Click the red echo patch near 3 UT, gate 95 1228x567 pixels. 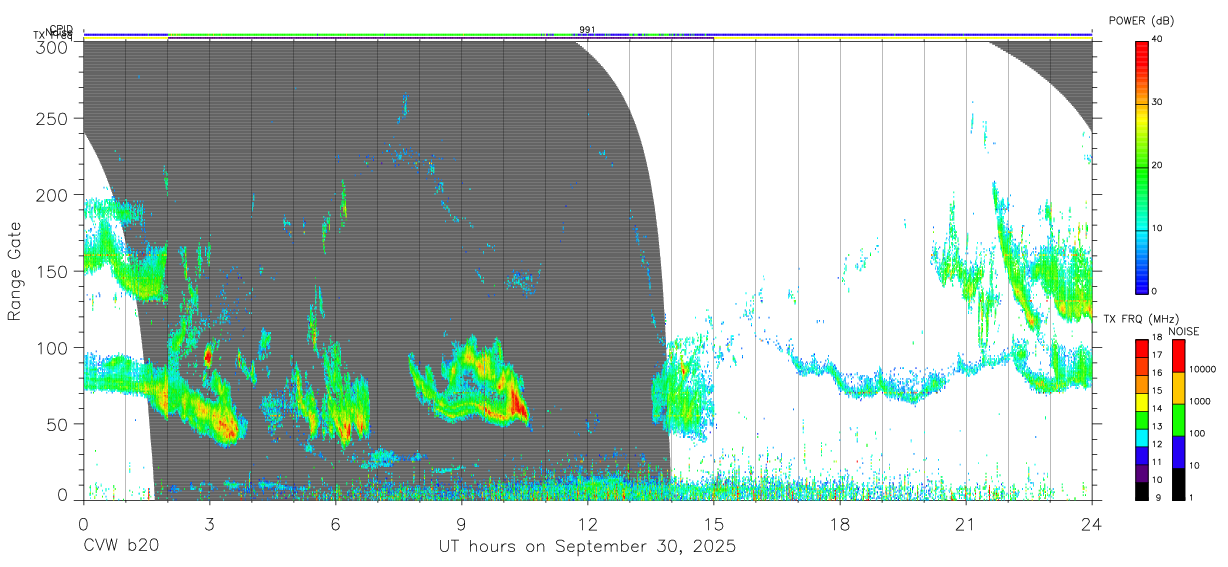click(208, 354)
